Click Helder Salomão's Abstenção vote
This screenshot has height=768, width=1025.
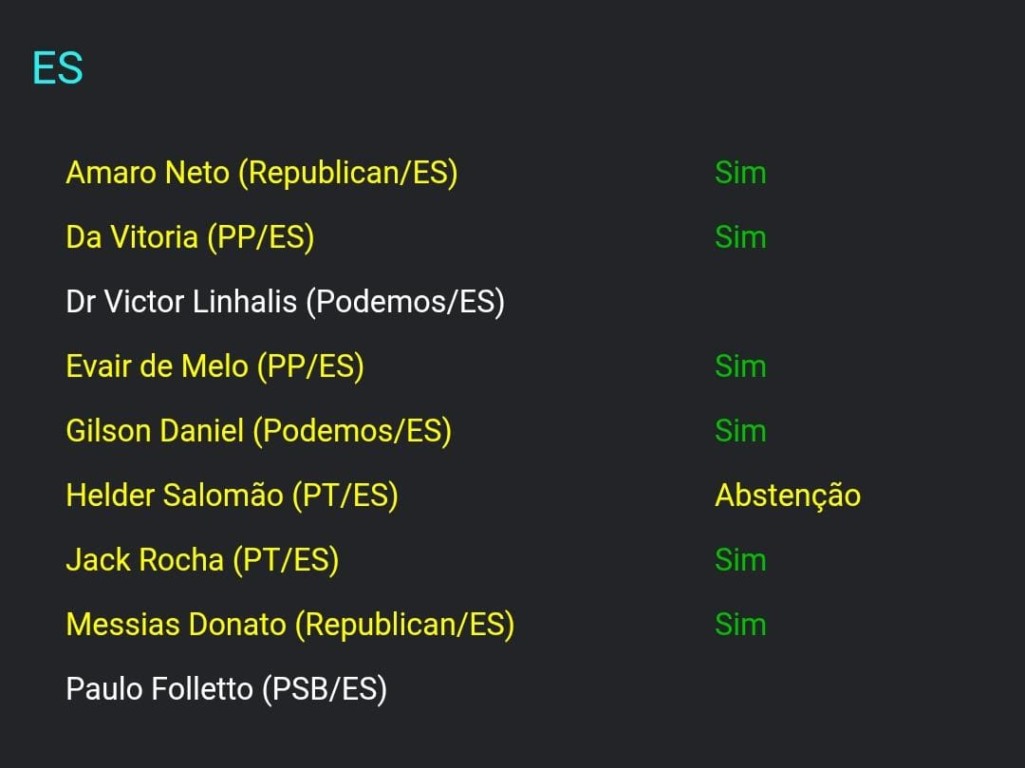tap(788, 495)
